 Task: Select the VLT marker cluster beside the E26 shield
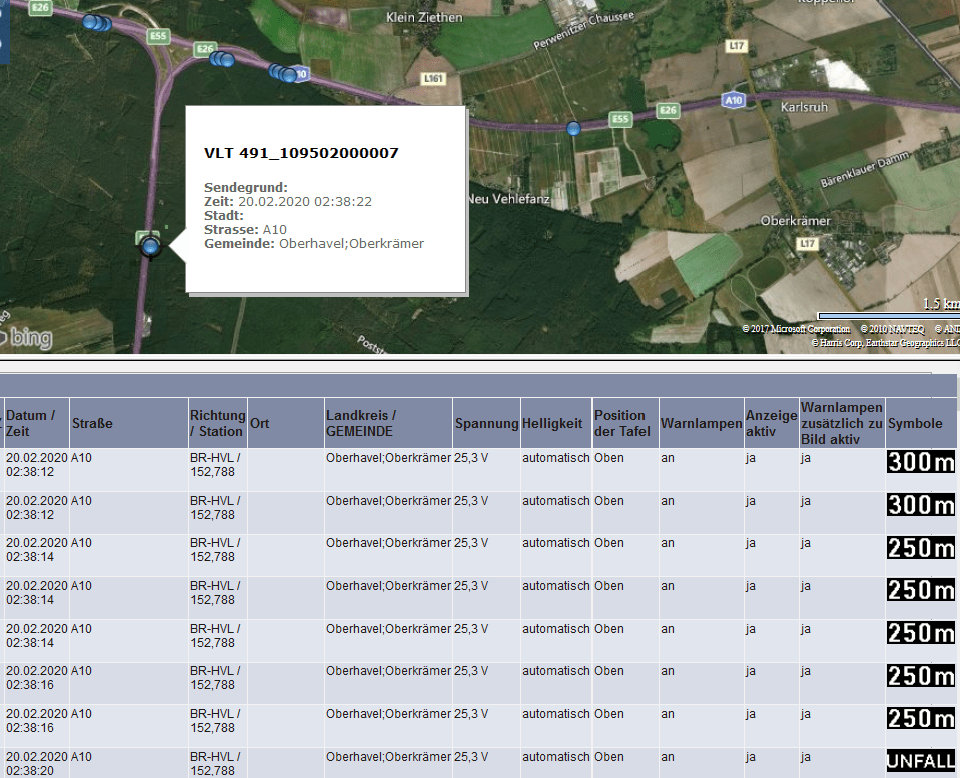click(x=221, y=58)
